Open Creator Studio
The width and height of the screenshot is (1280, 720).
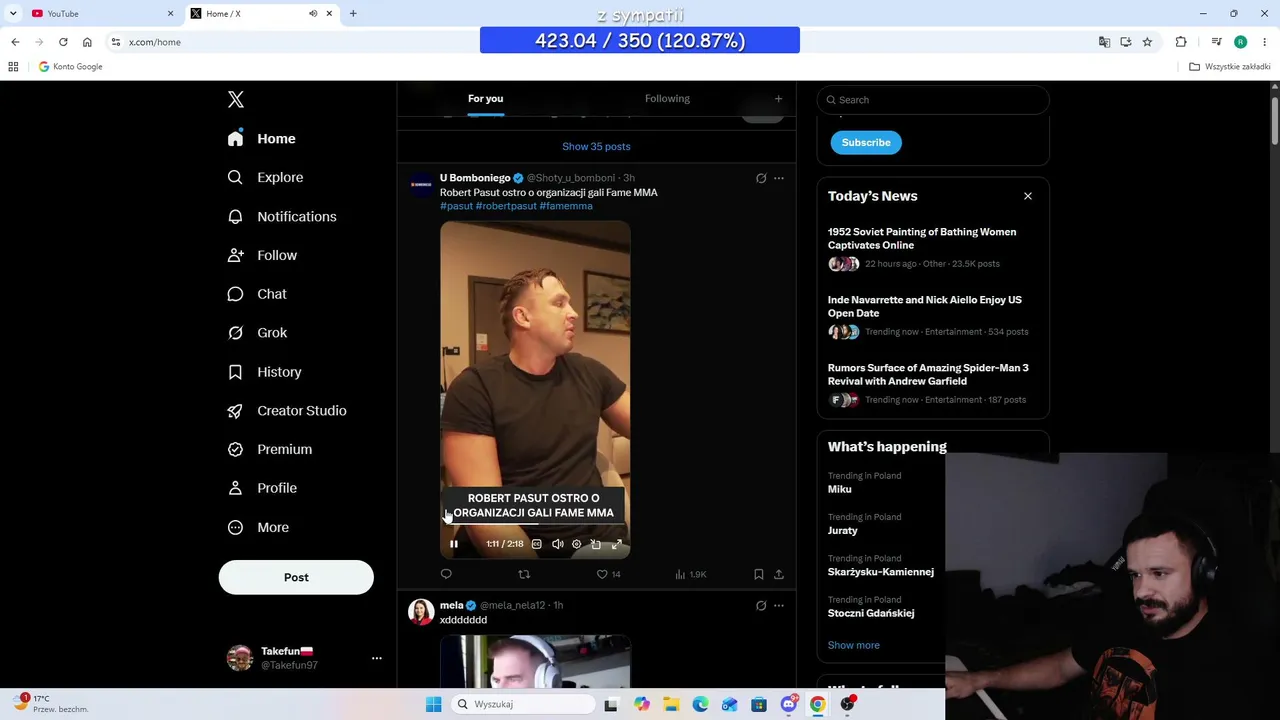pyautogui.click(x=287, y=411)
